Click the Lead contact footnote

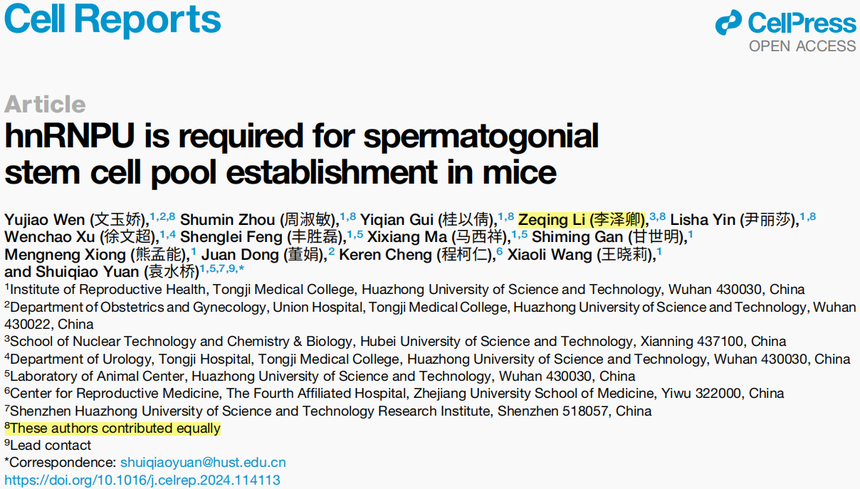pos(48,445)
